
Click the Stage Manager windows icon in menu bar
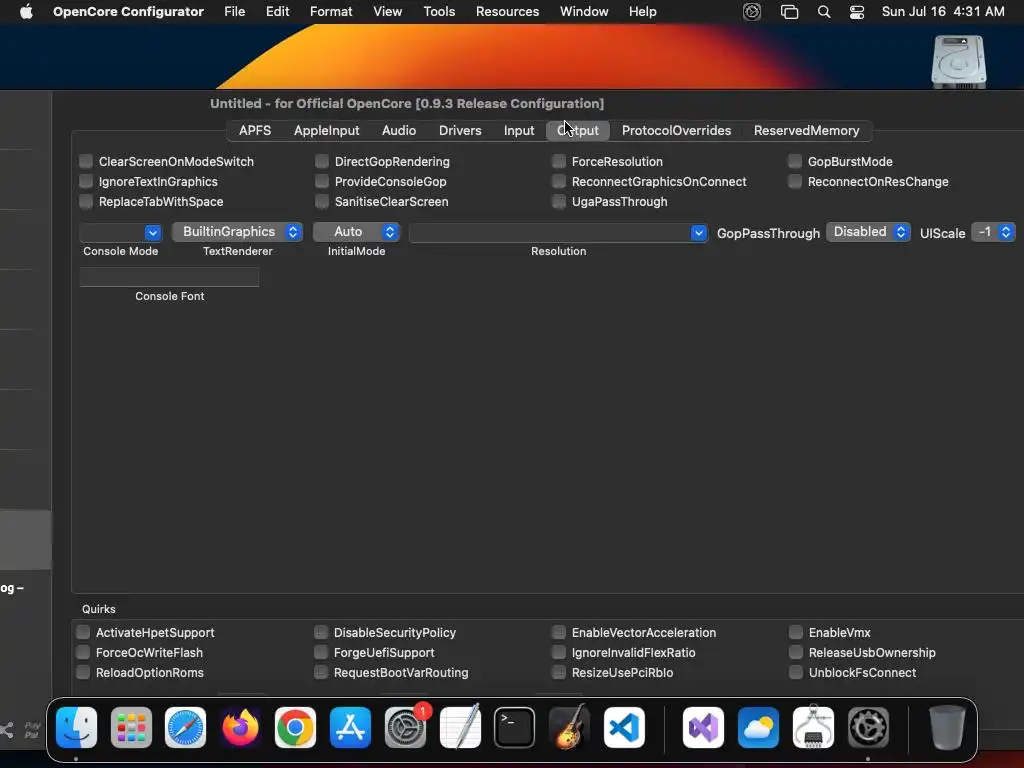(790, 12)
